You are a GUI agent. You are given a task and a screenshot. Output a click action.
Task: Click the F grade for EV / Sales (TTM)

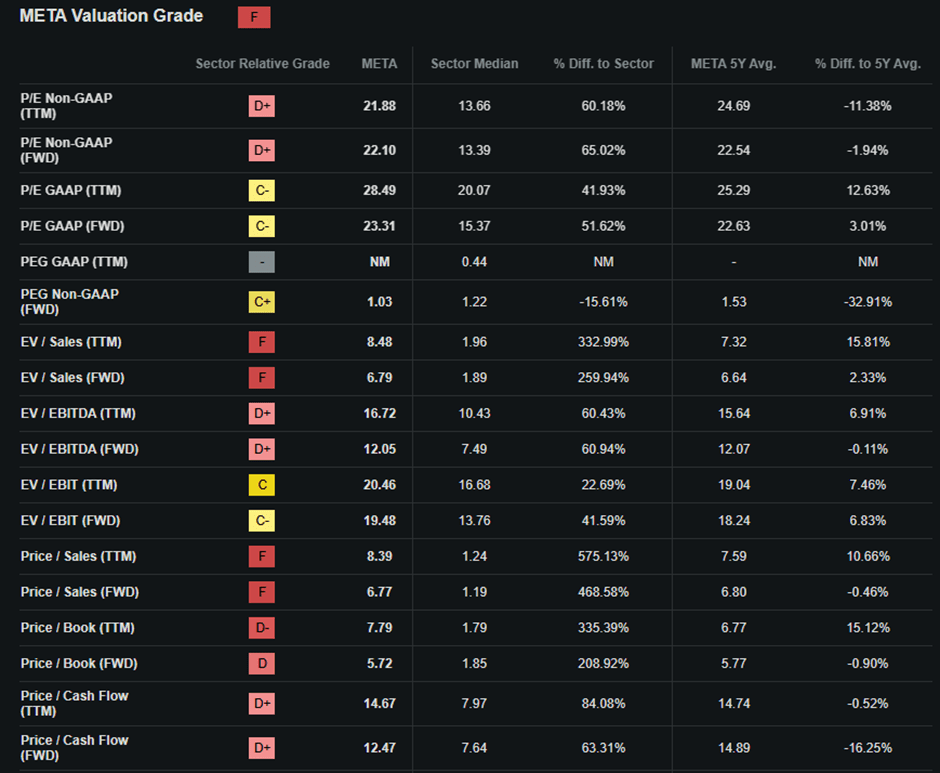[x=262, y=342]
